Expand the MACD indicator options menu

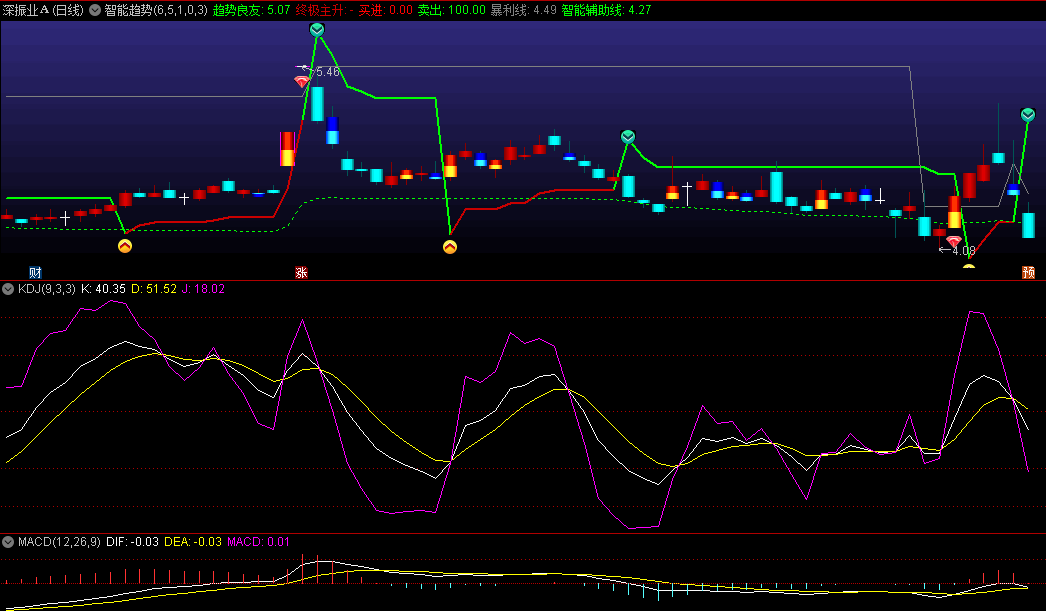9,542
